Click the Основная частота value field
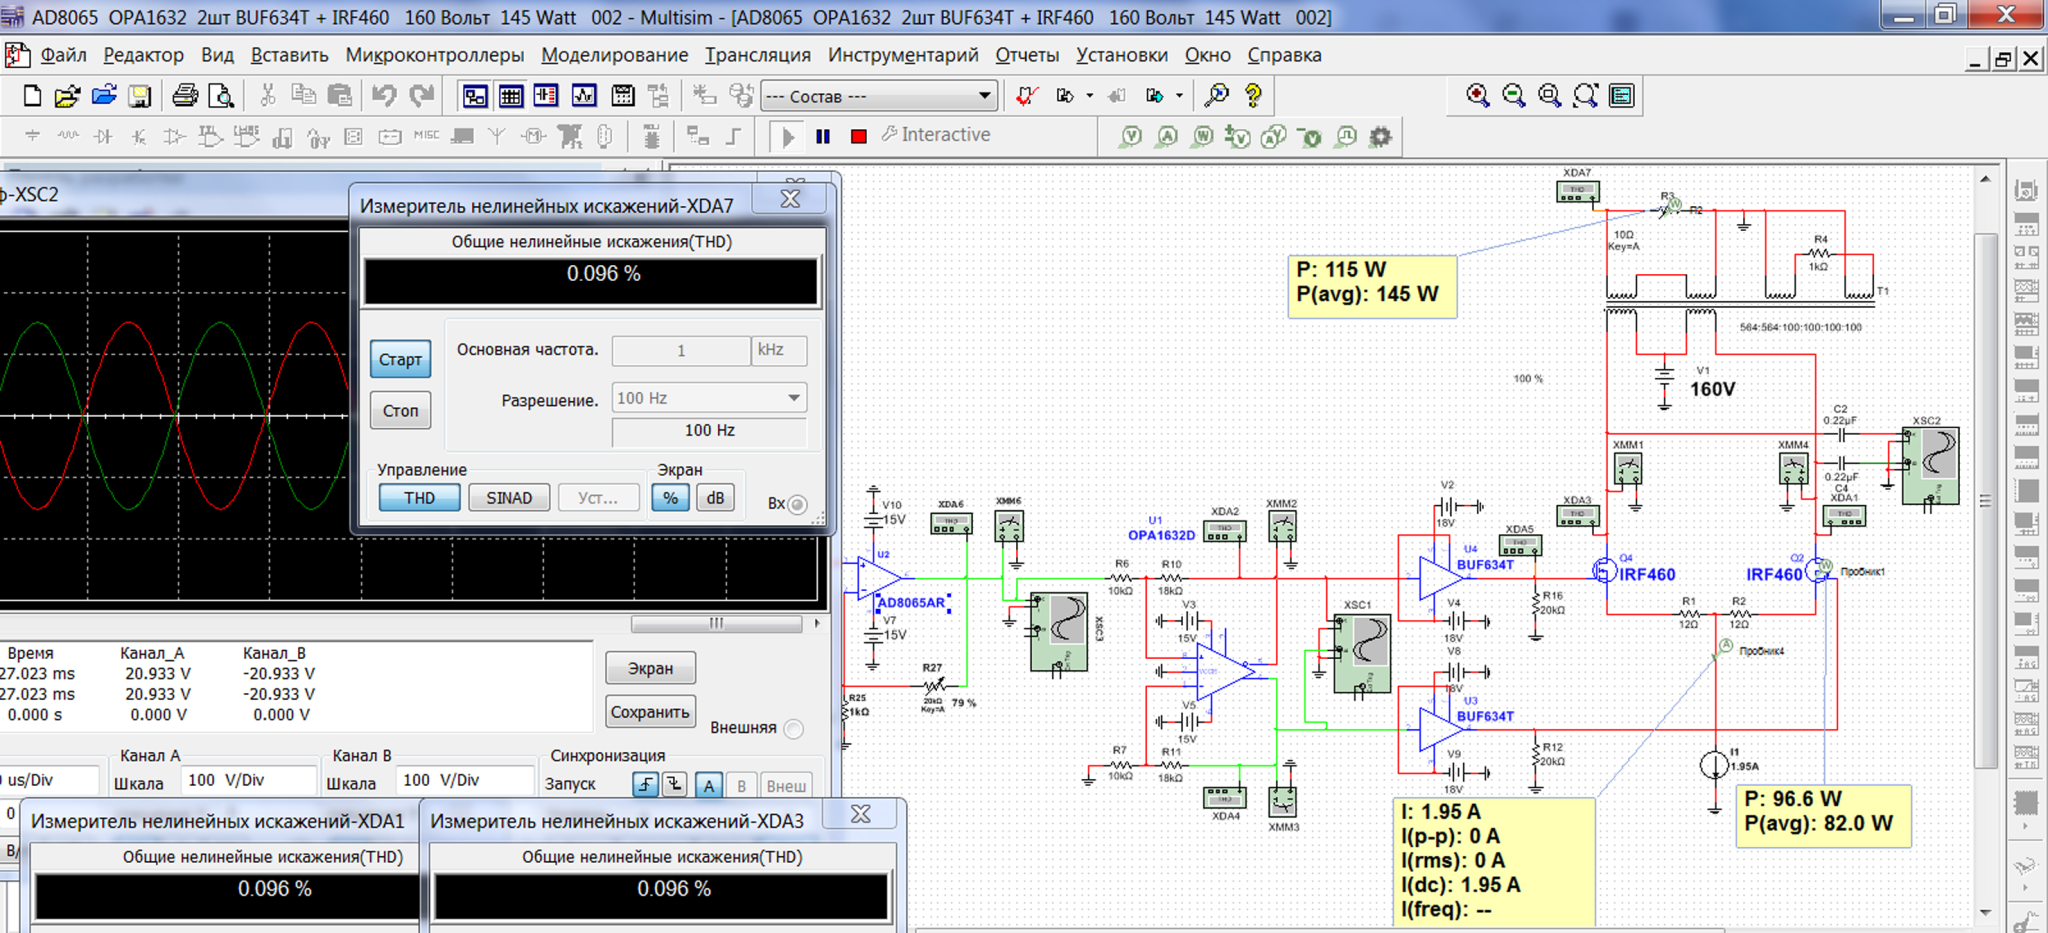This screenshot has width=2048, height=933. [x=681, y=350]
